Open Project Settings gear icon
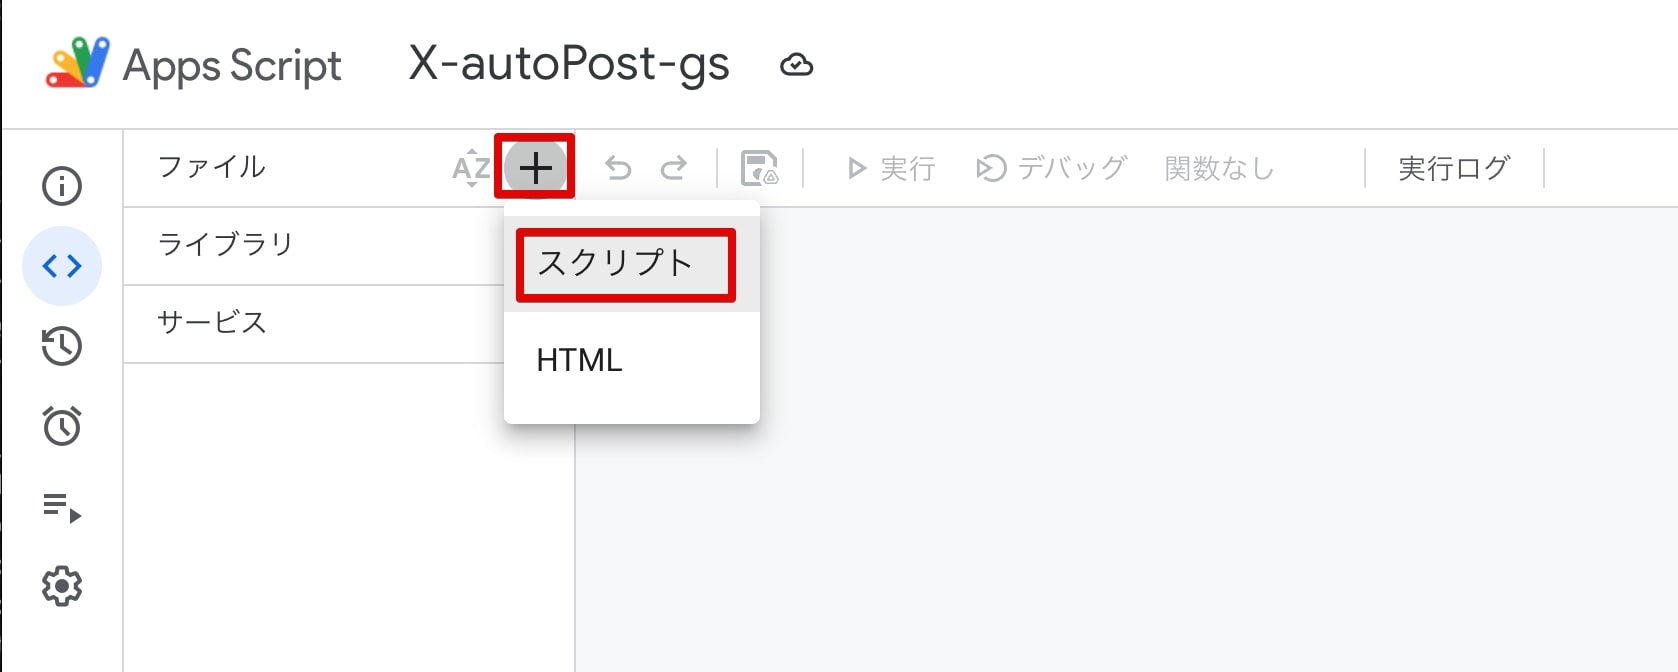1678x672 pixels. pos(62,587)
